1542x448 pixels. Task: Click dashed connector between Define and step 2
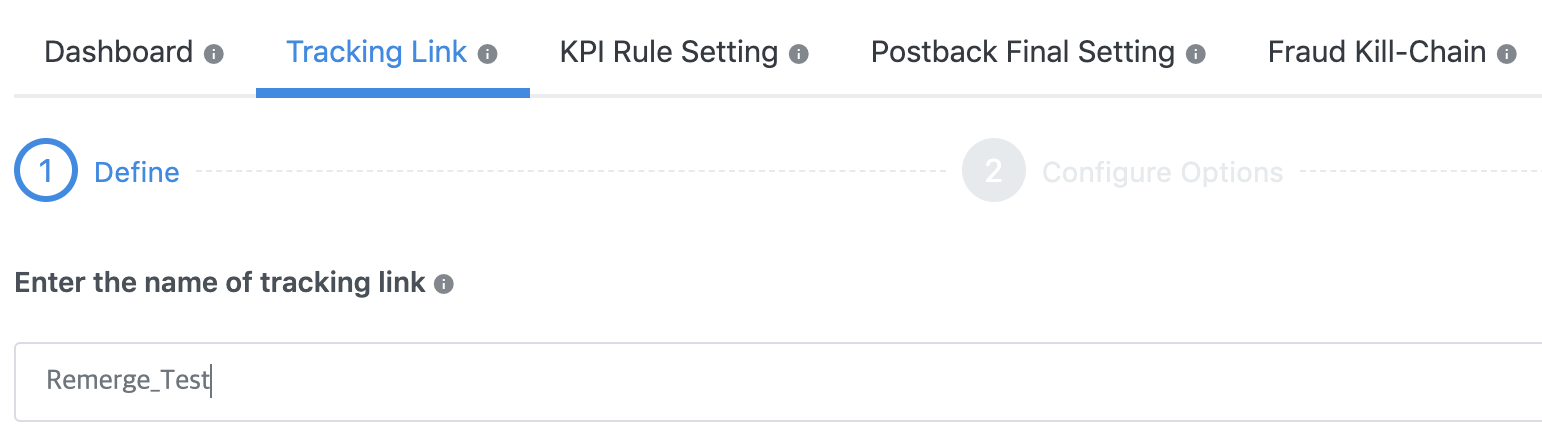coord(570,171)
